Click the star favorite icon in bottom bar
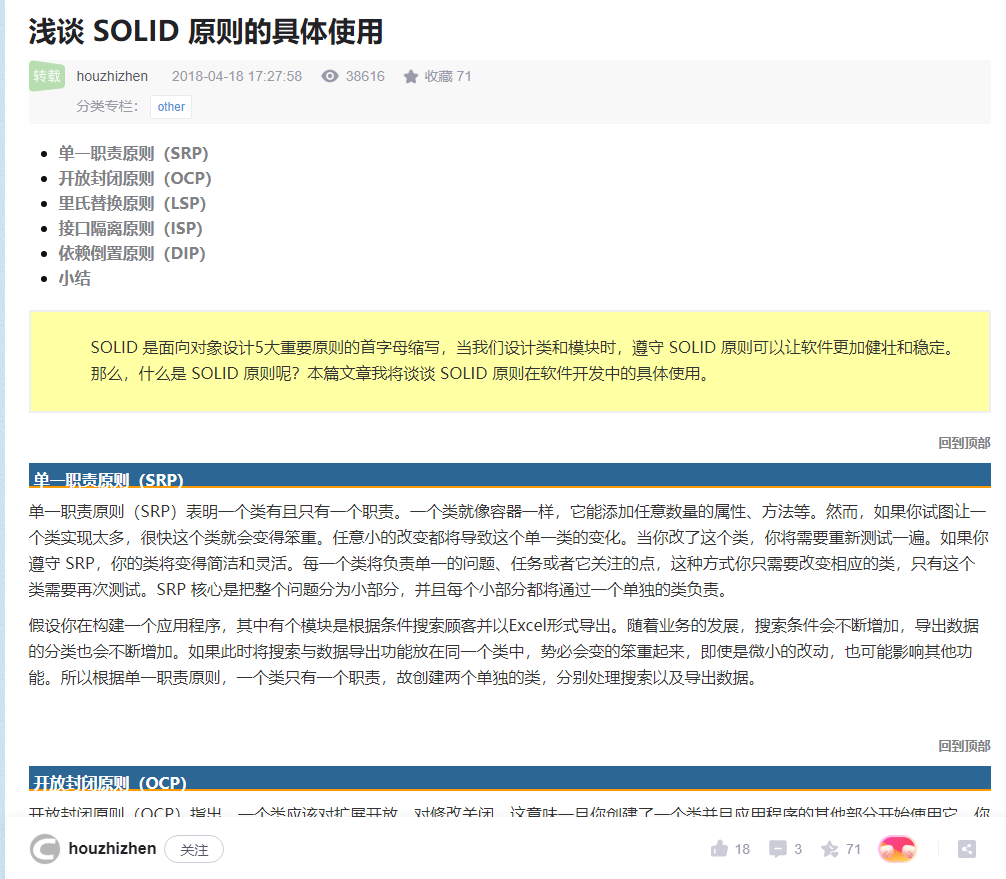 [x=830, y=849]
